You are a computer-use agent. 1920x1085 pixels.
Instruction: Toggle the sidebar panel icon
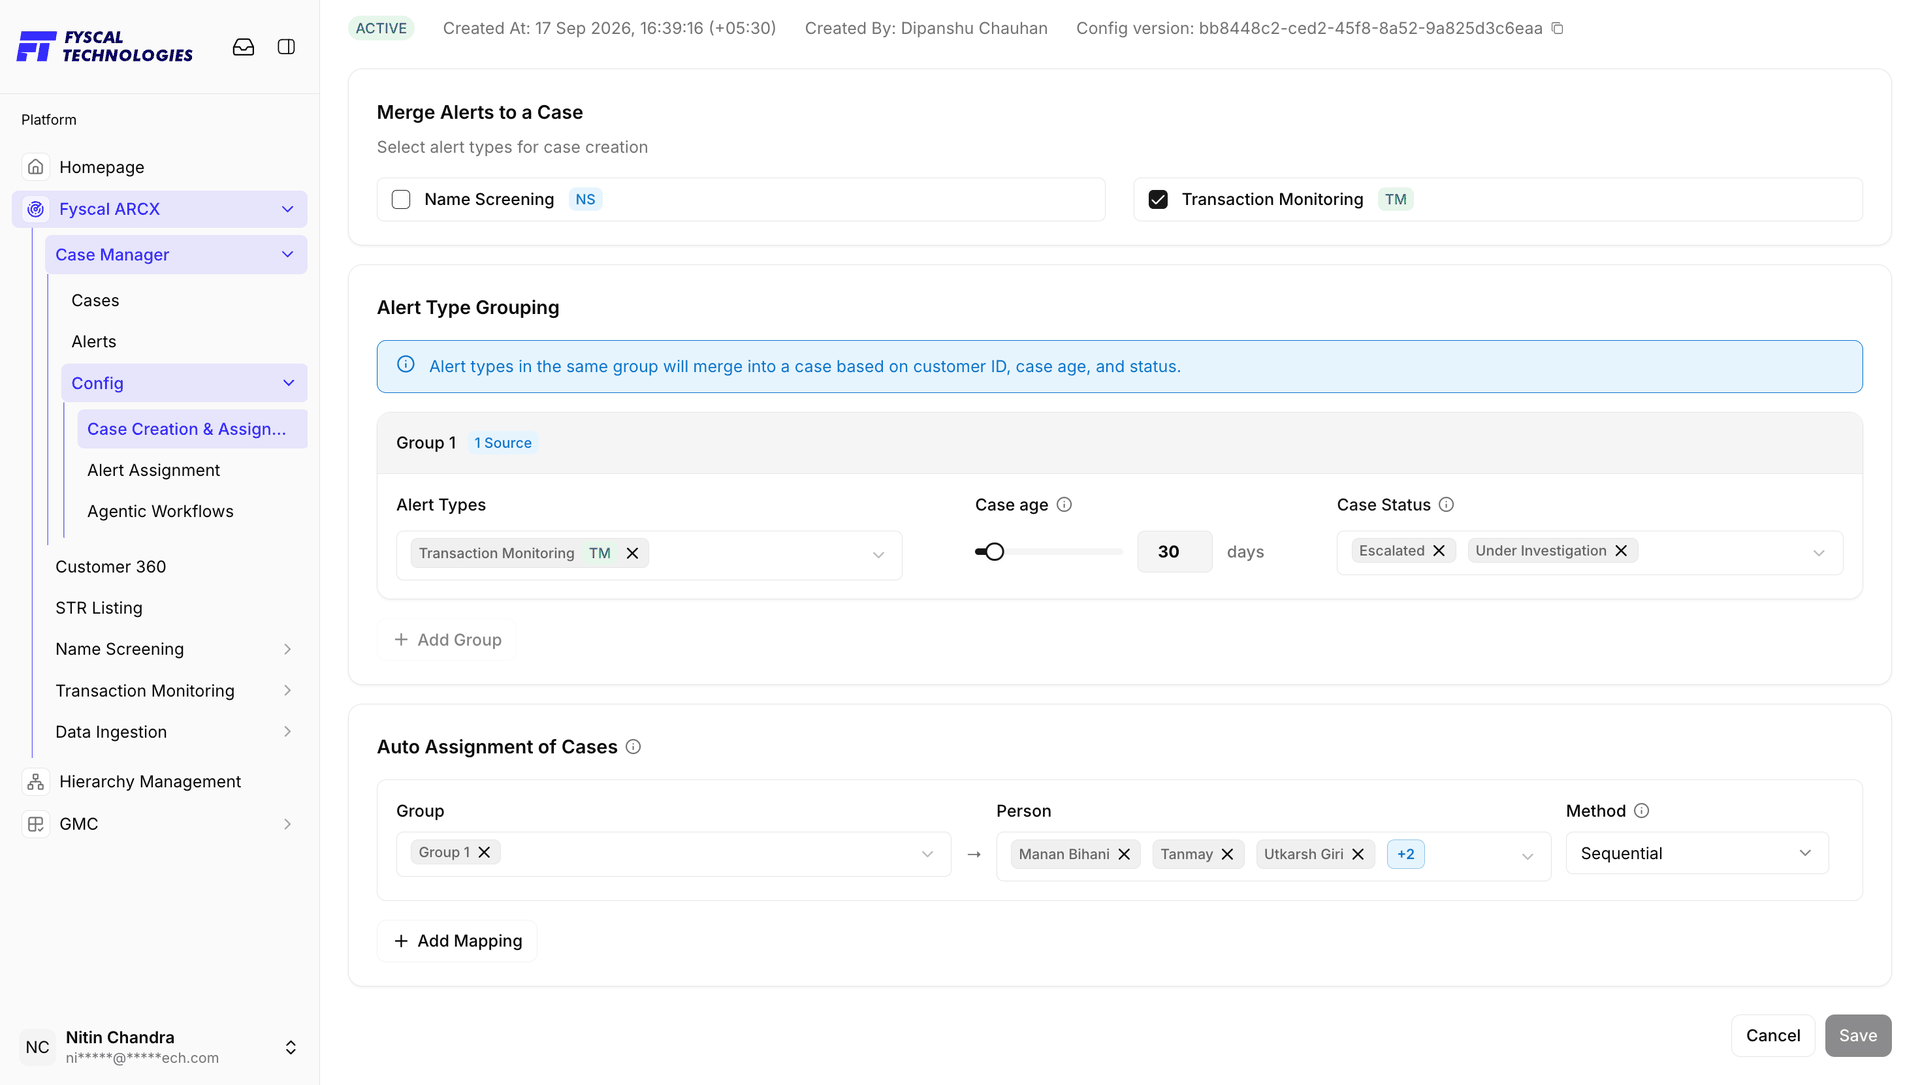286,47
